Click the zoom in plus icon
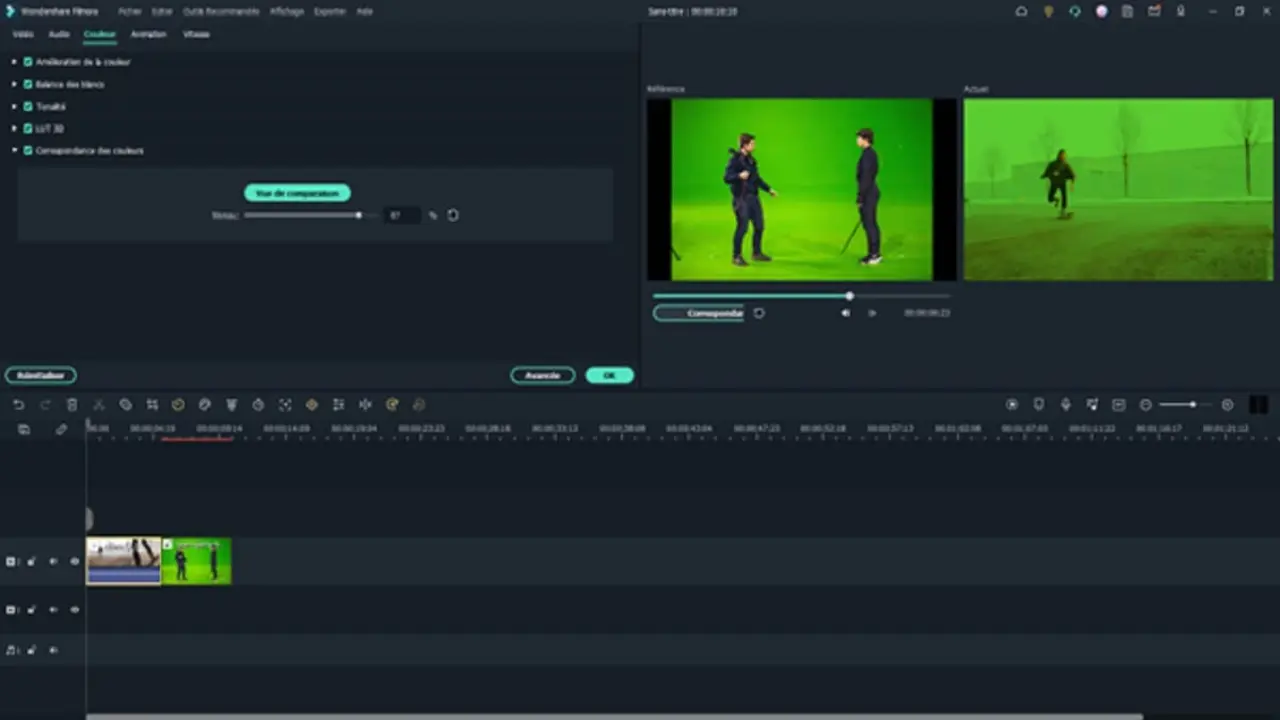 (x=1228, y=405)
